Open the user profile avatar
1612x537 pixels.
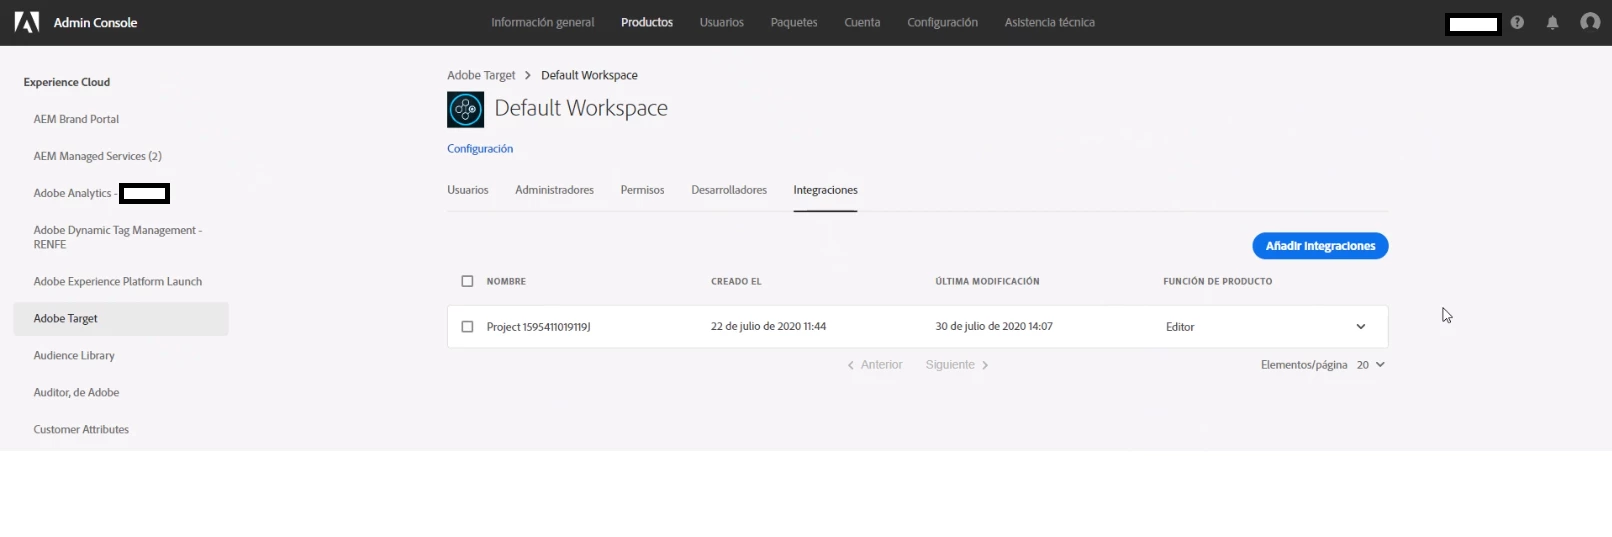tap(1590, 22)
